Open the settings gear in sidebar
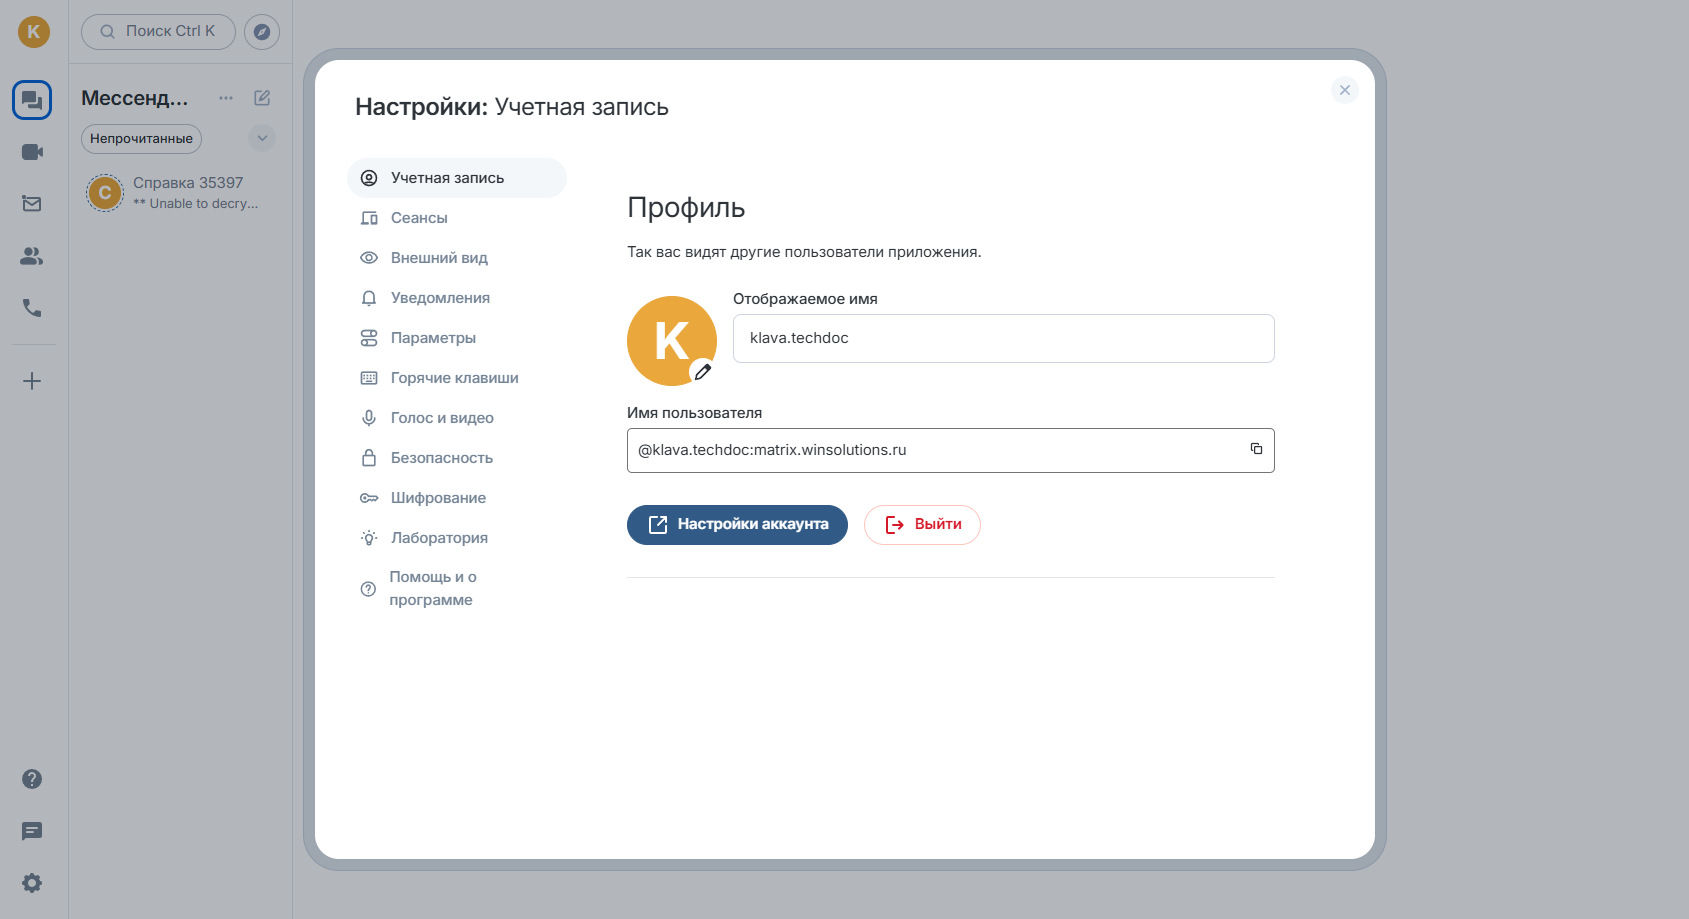 click(32, 883)
